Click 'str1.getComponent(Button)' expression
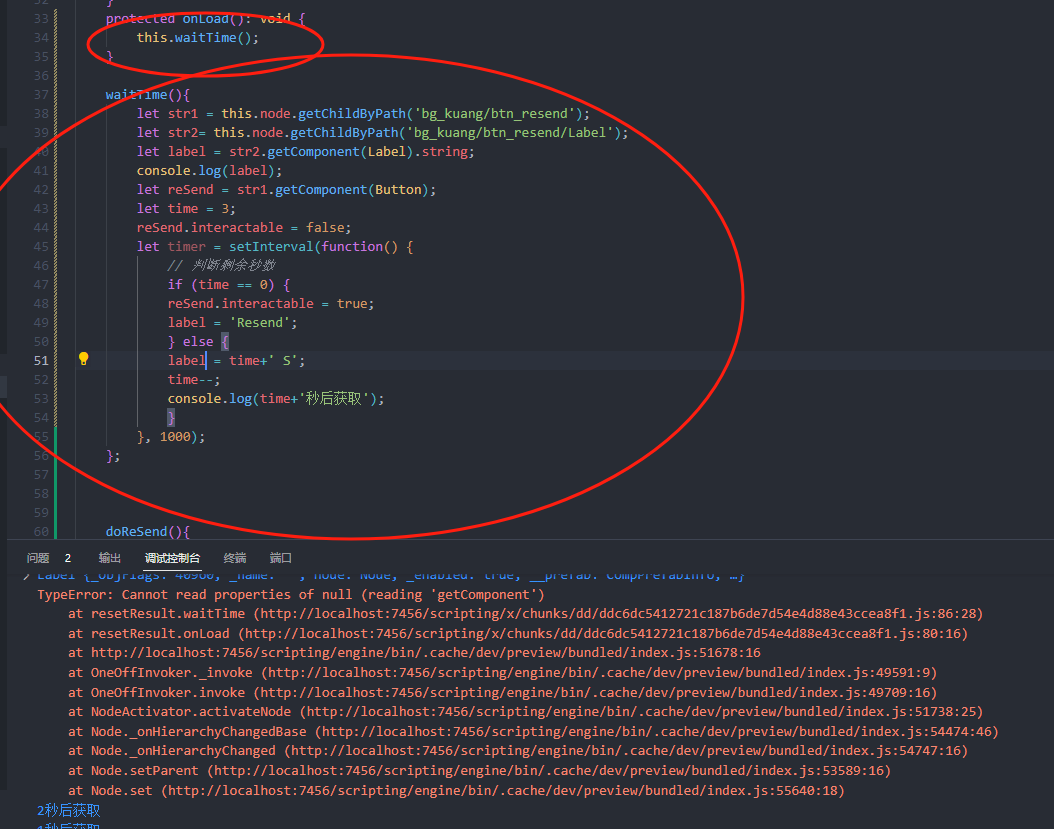This screenshot has width=1054, height=829. (x=333, y=190)
